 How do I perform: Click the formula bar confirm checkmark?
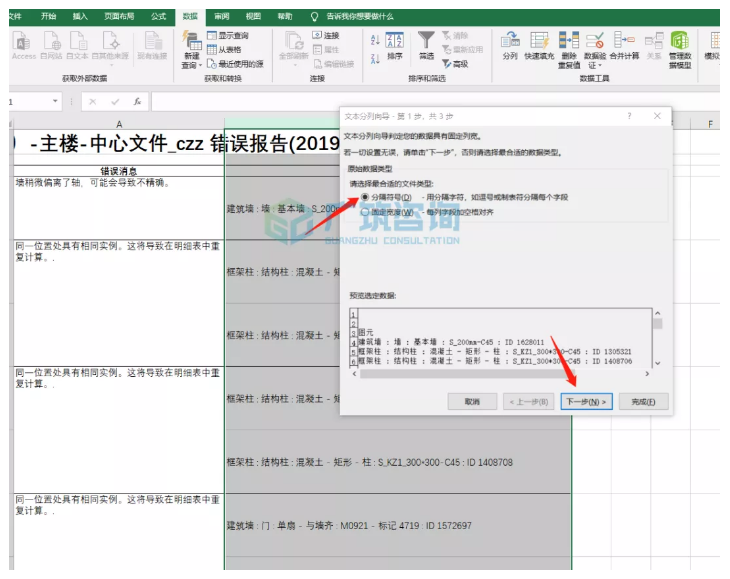pyautogui.click(x=115, y=101)
